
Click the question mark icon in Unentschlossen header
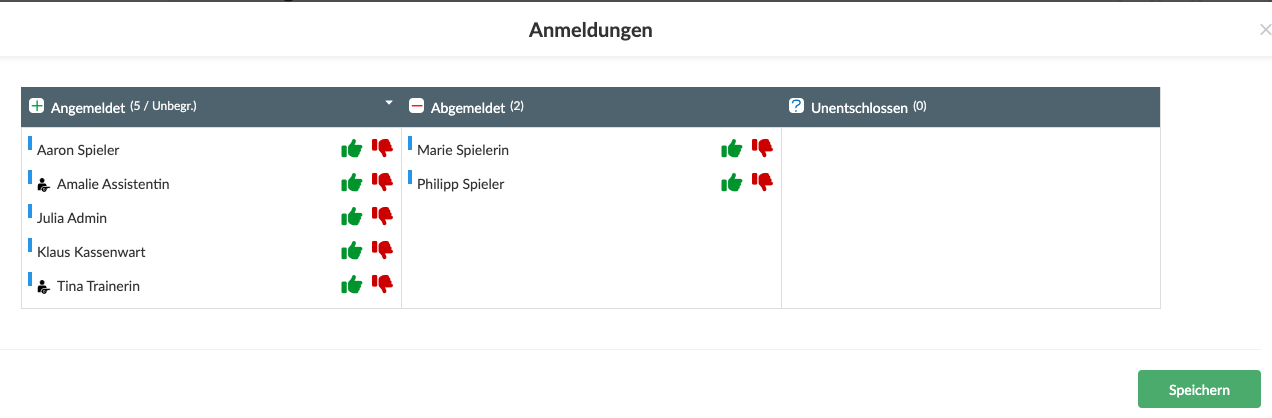pyautogui.click(x=797, y=106)
